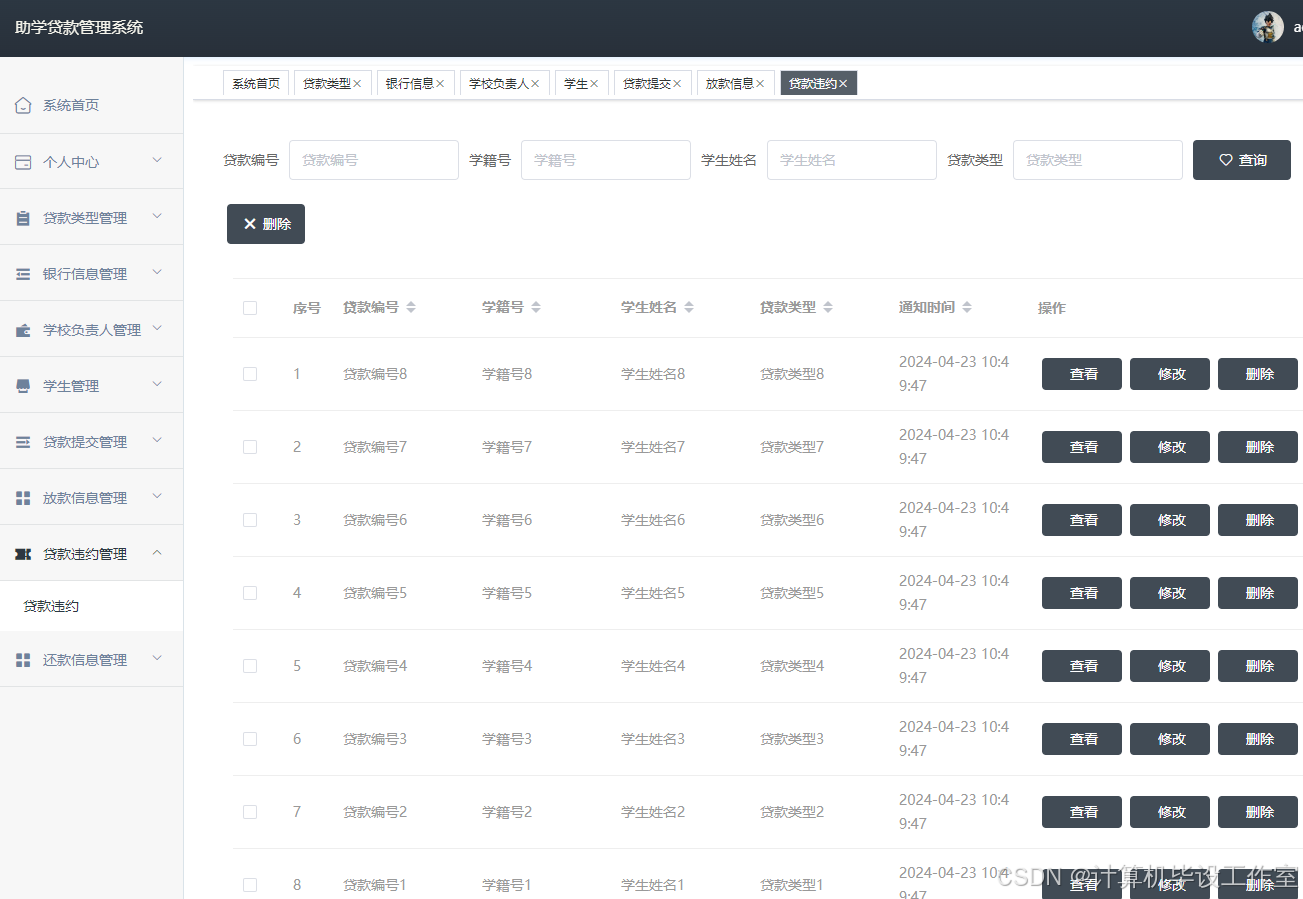Click 修改 for the 贷款编号7 row

click(1170, 447)
